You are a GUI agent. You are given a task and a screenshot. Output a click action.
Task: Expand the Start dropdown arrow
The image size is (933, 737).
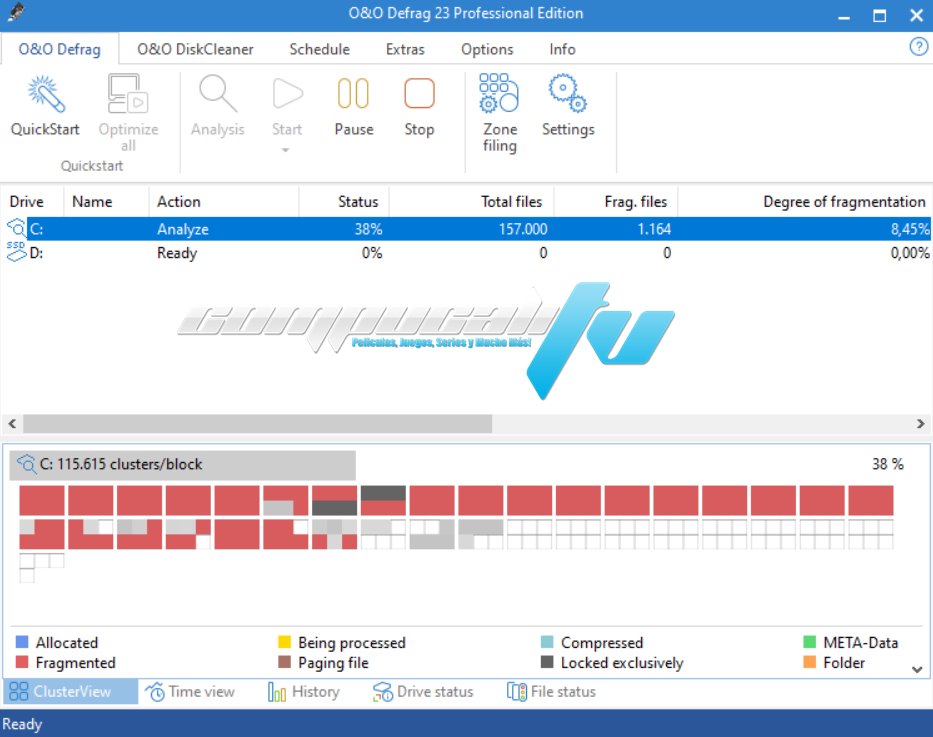(x=286, y=150)
